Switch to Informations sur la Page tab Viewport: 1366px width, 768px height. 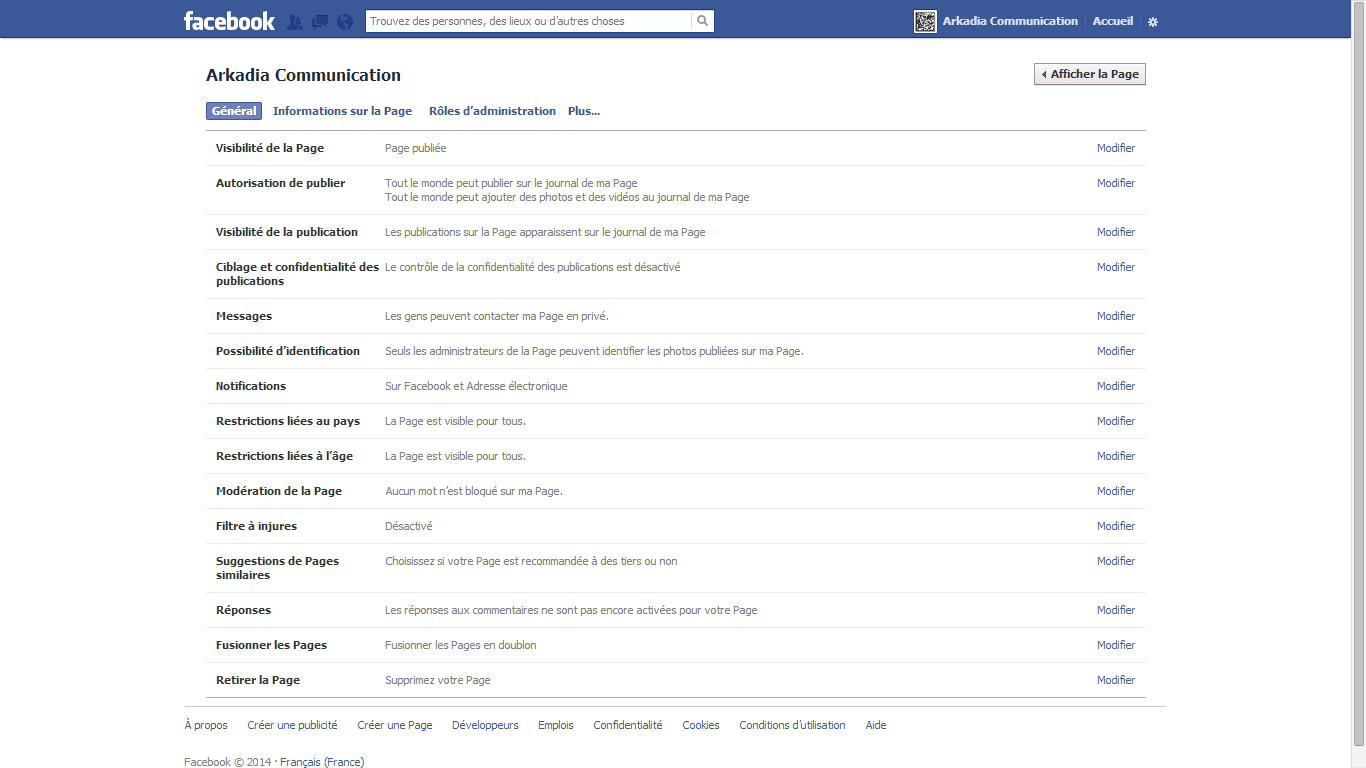[342, 111]
